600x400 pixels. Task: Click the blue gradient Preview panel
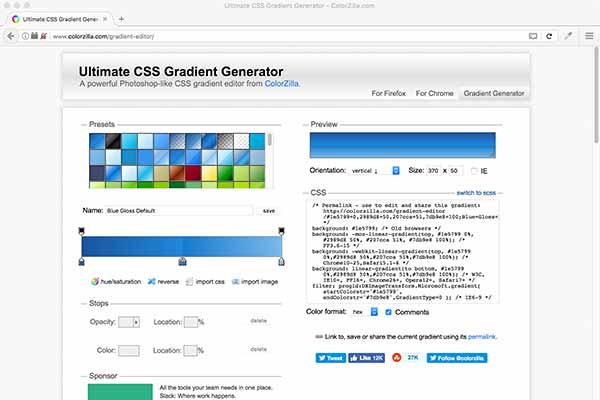[403, 145]
